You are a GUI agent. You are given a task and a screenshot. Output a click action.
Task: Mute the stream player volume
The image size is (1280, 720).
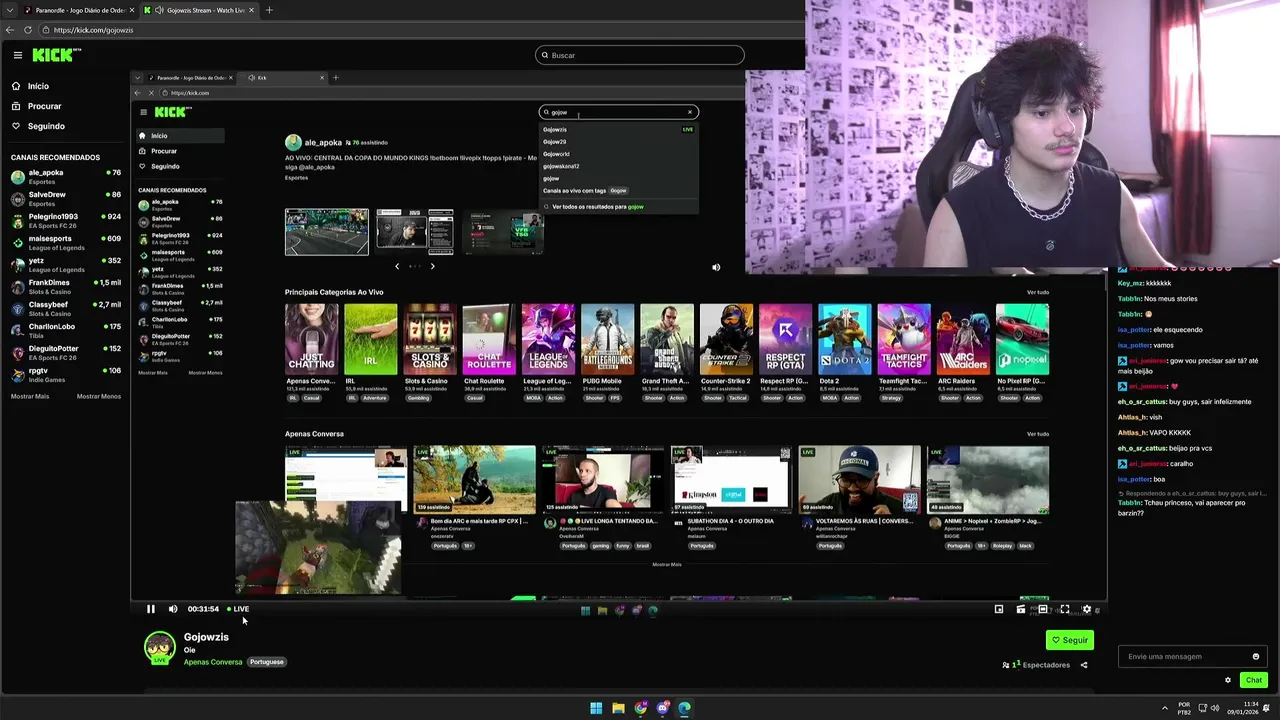pyautogui.click(x=173, y=609)
